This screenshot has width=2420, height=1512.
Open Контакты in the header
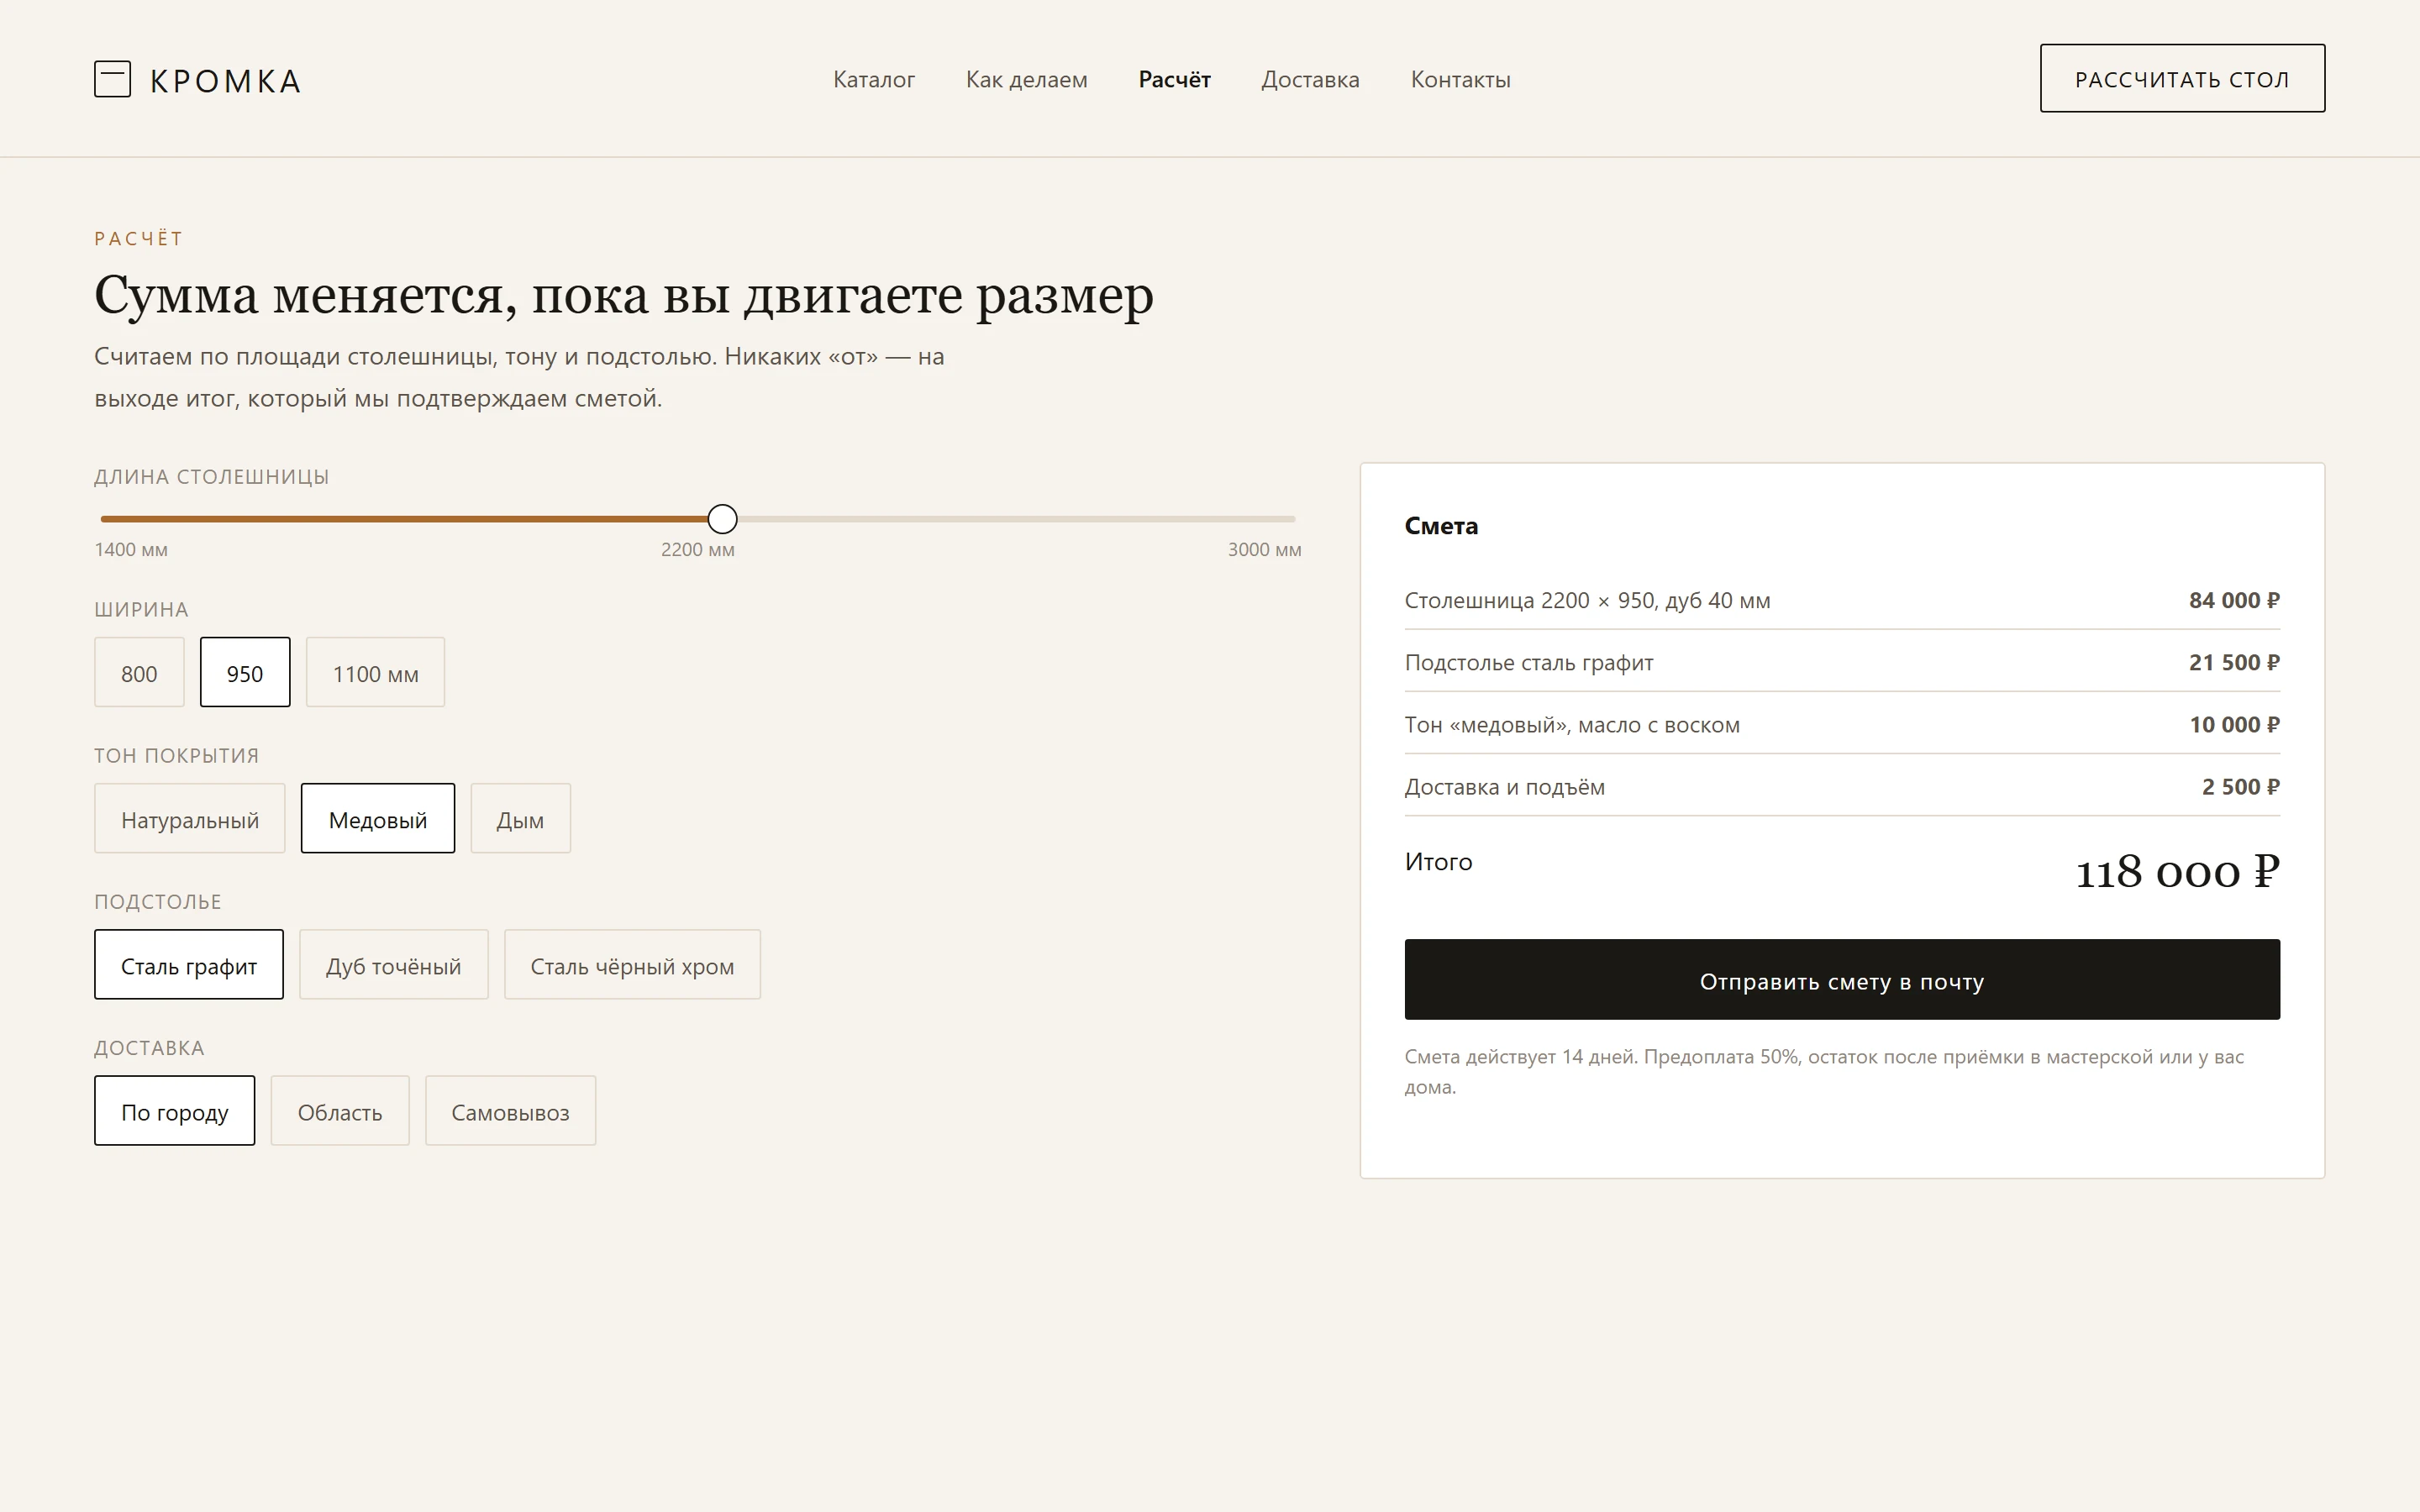(1460, 80)
